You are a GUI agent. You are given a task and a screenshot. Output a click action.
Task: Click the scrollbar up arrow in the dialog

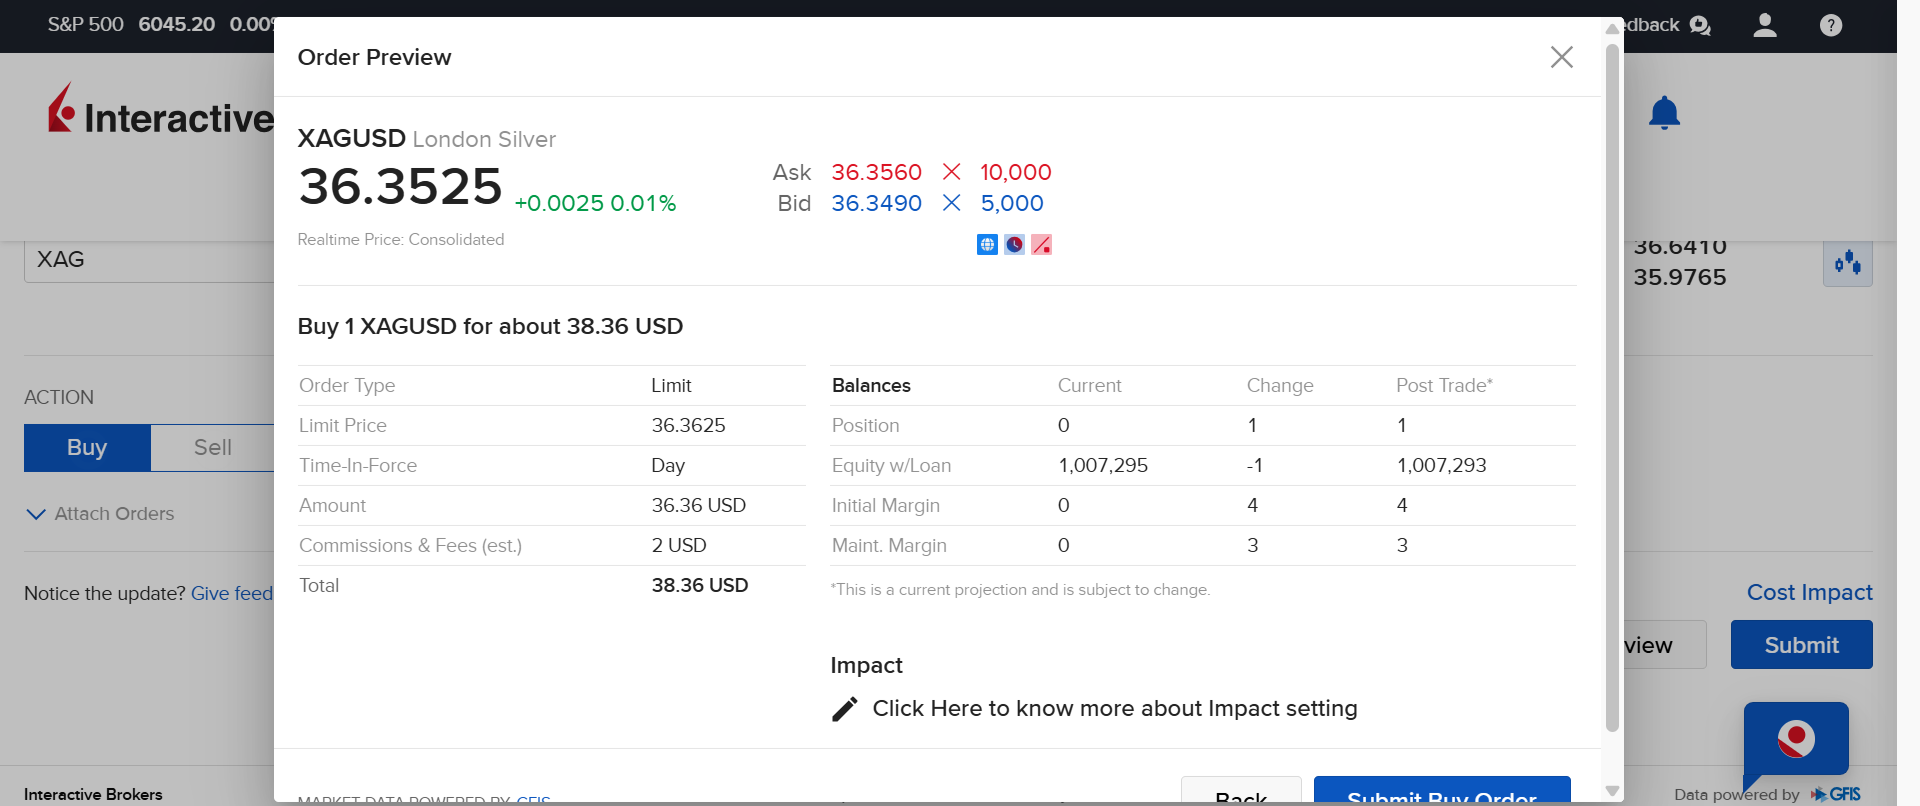click(x=1612, y=28)
